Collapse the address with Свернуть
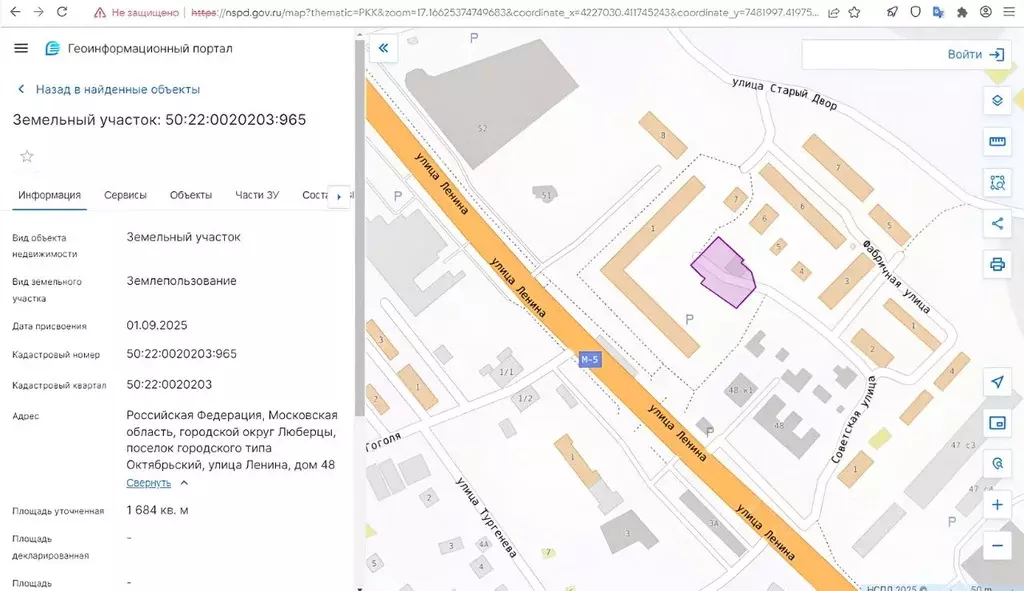 pyautogui.click(x=148, y=483)
